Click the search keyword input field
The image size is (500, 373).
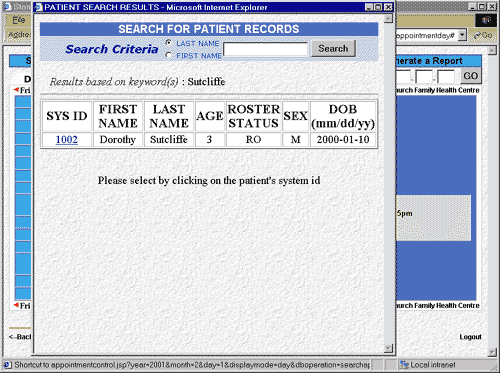tap(265, 49)
